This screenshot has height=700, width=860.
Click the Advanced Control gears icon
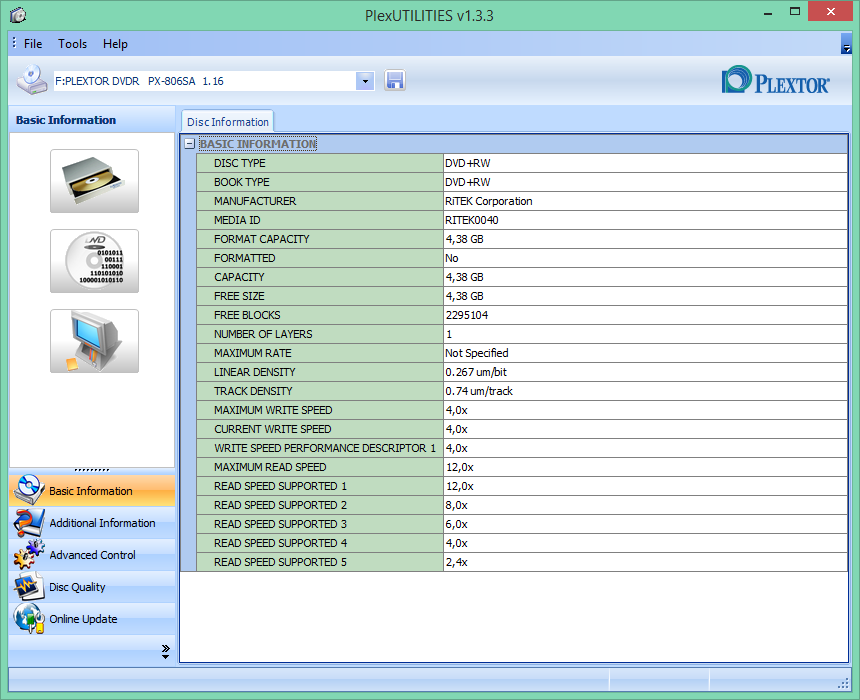pos(29,555)
